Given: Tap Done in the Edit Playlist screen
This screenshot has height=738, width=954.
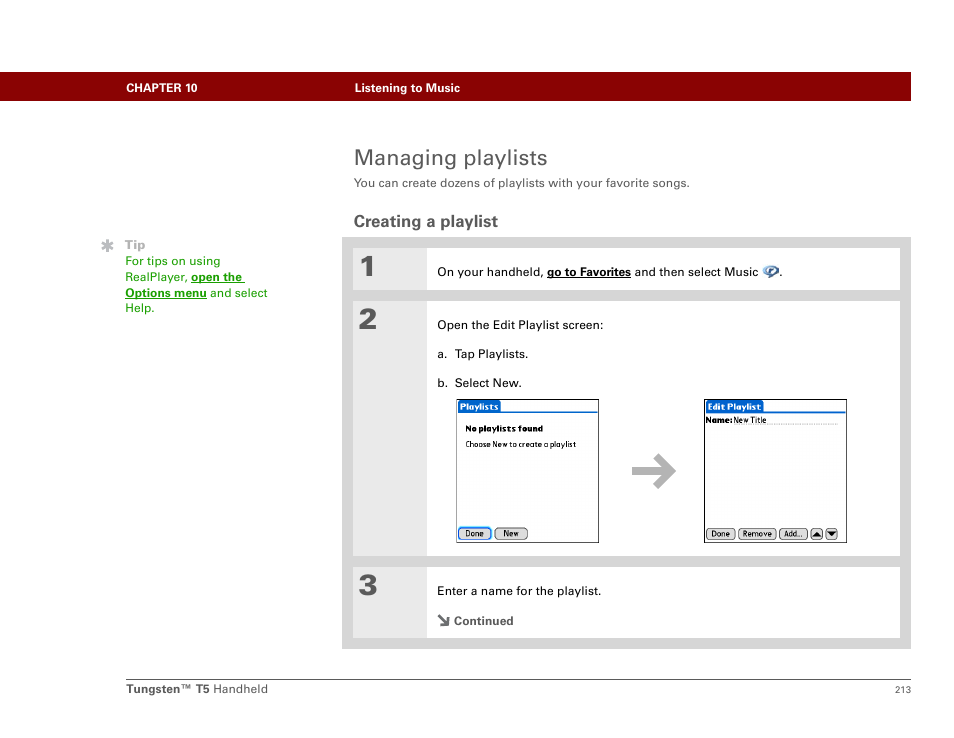Looking at the screenshot, I should 720,534.
